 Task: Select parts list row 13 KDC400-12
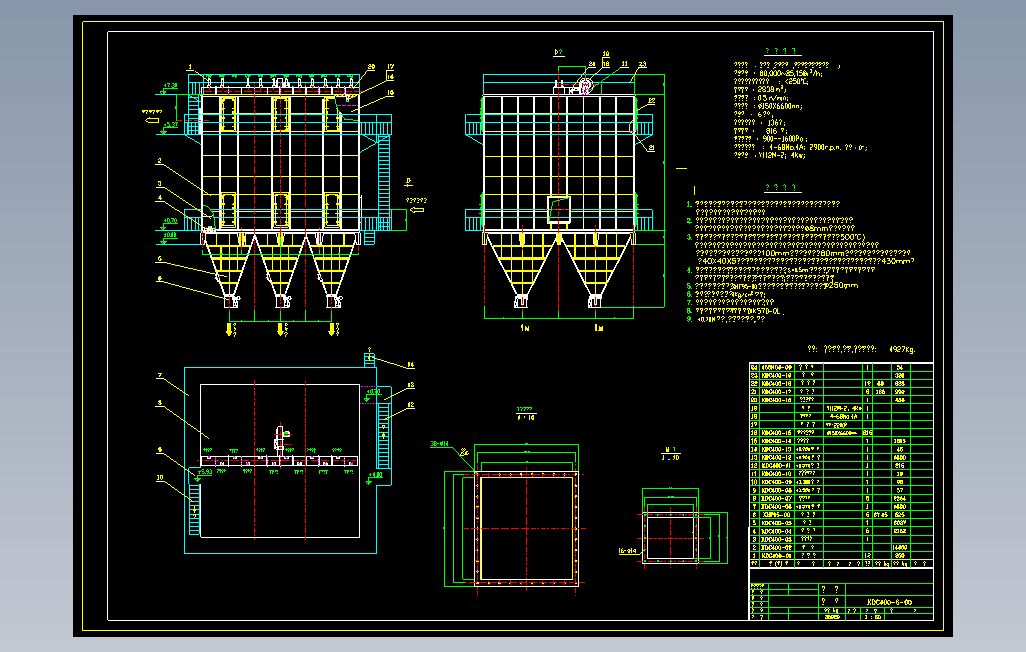tap(841, 458)
